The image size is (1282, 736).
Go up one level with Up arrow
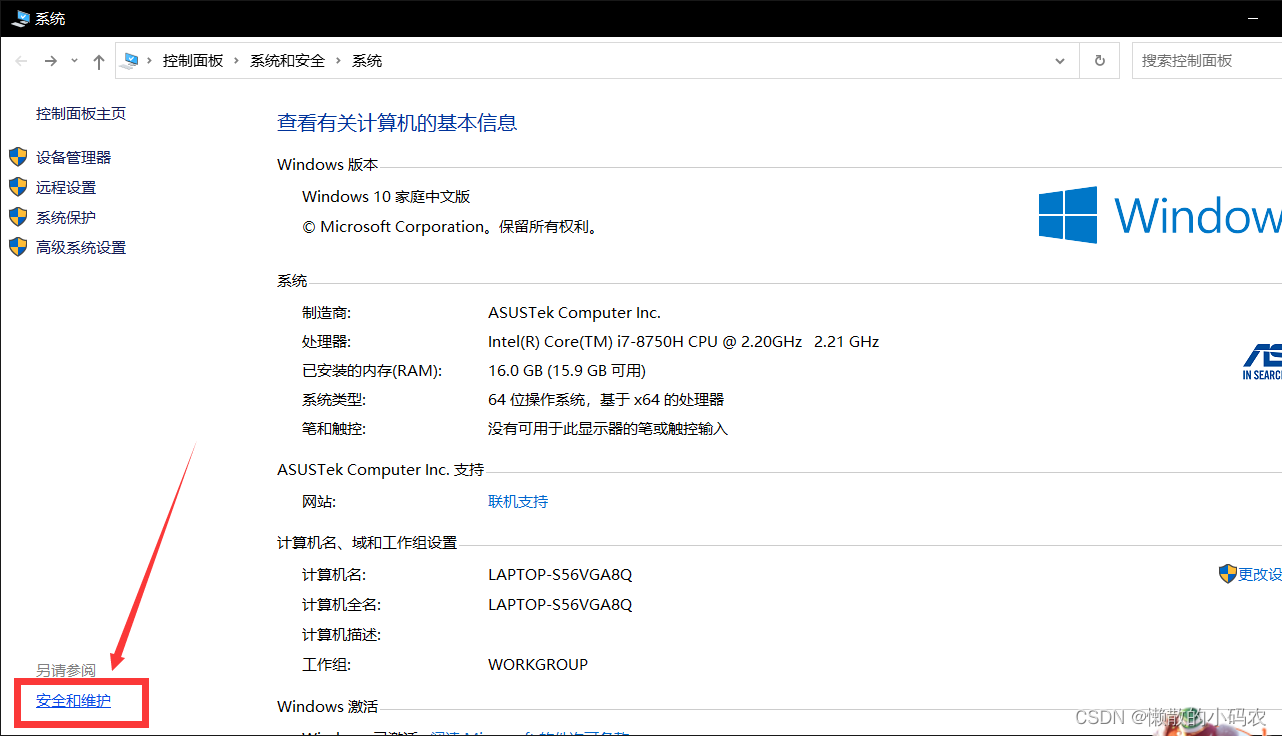pos(98,61)
